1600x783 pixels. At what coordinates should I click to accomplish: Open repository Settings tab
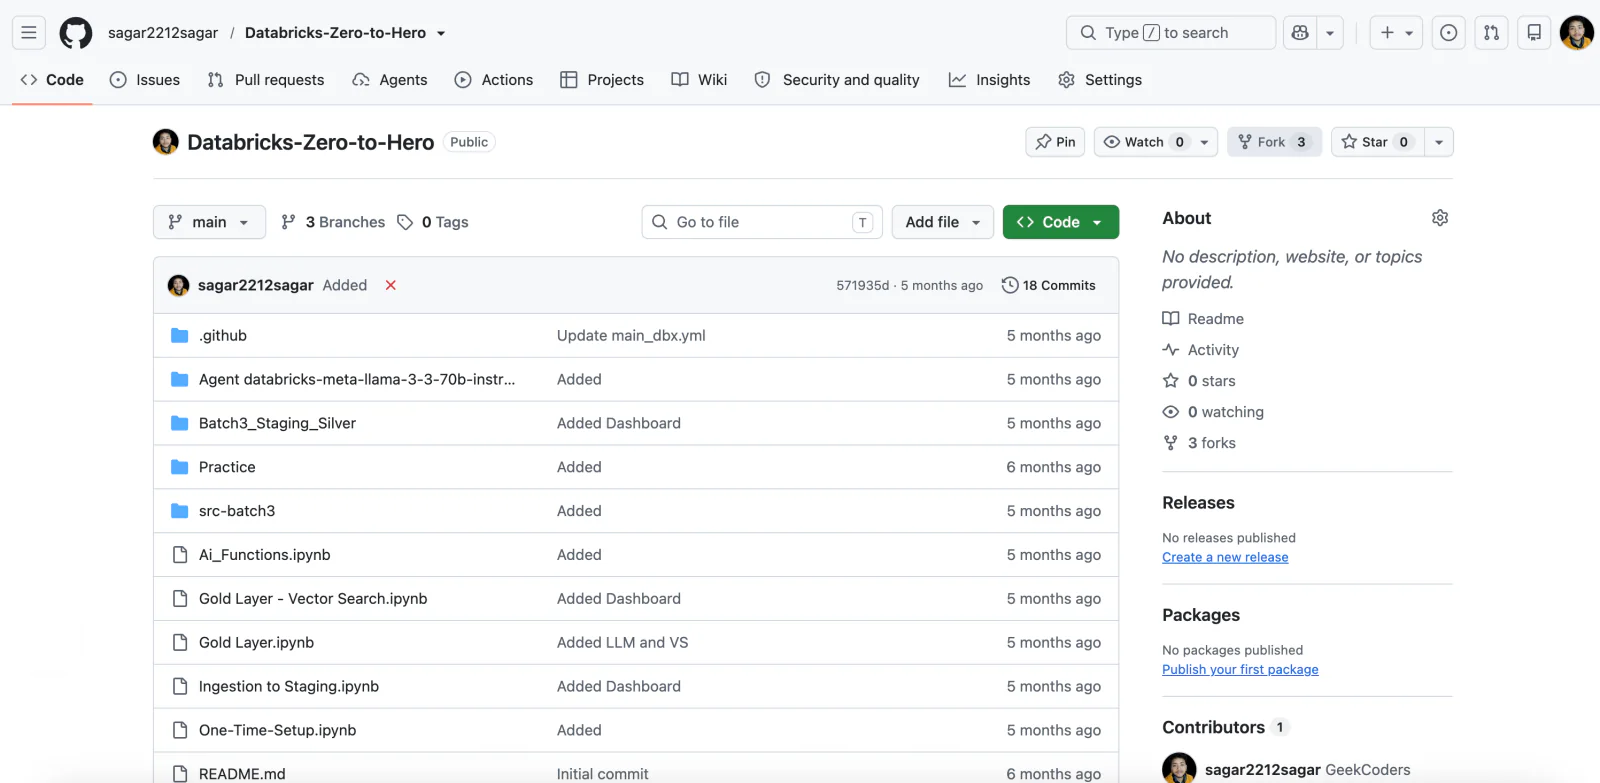[1100, 80]
